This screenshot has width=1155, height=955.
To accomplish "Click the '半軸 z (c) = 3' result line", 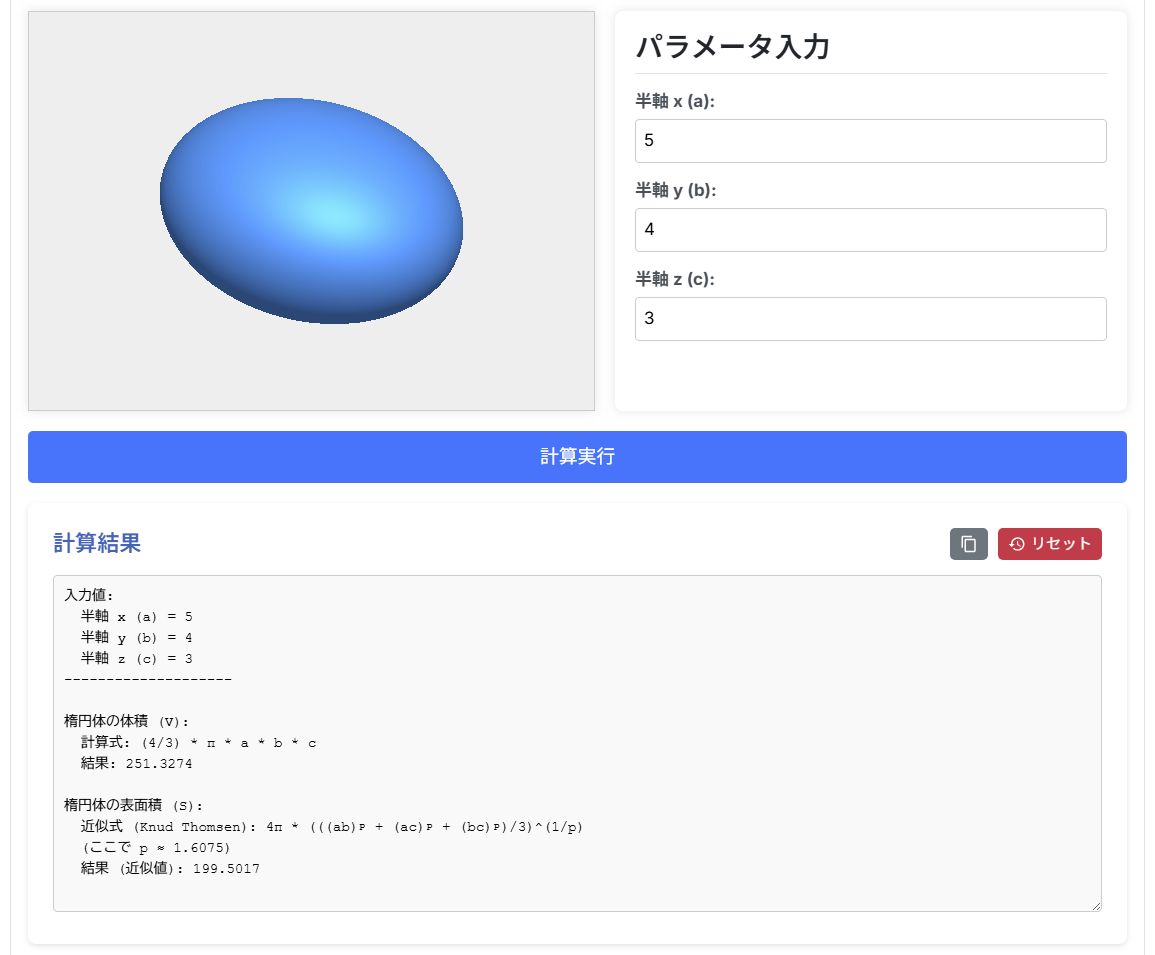I will (136, 659).
